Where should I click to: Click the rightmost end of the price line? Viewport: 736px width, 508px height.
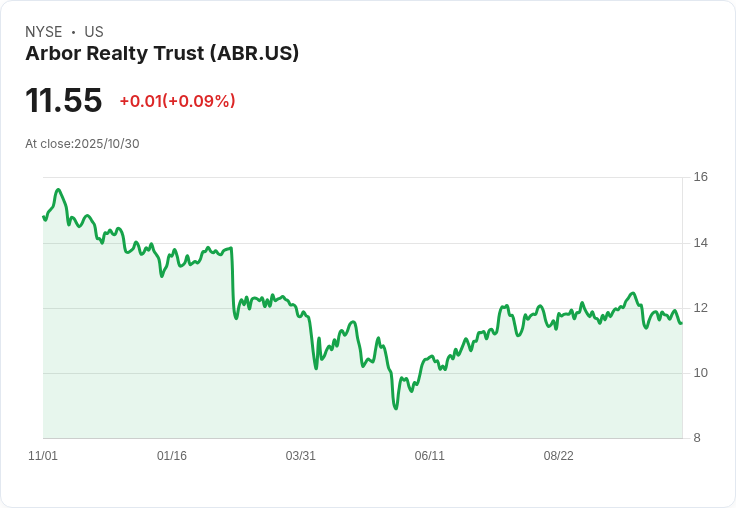pos(682,322)
